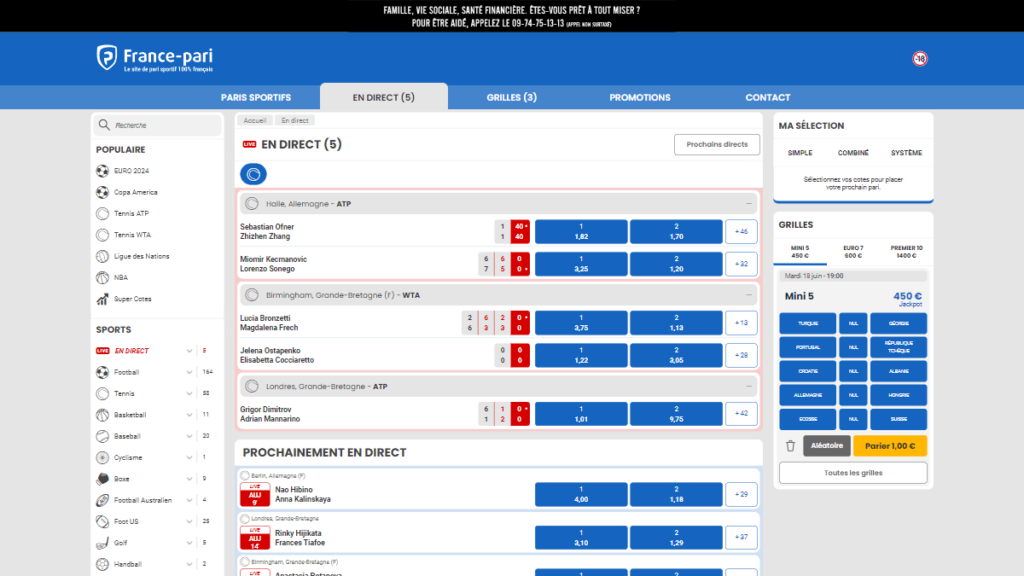Select Golf sport icon

click(103, 543)
